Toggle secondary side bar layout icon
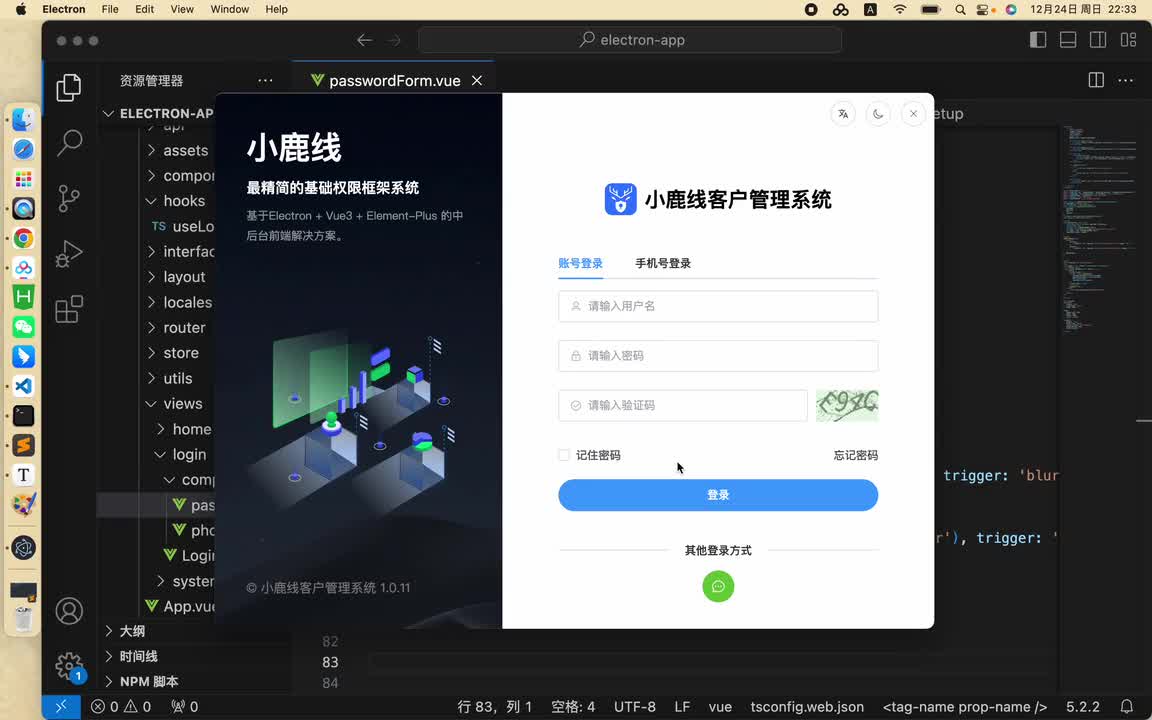1152x720 pixels. pos(1098,40)
